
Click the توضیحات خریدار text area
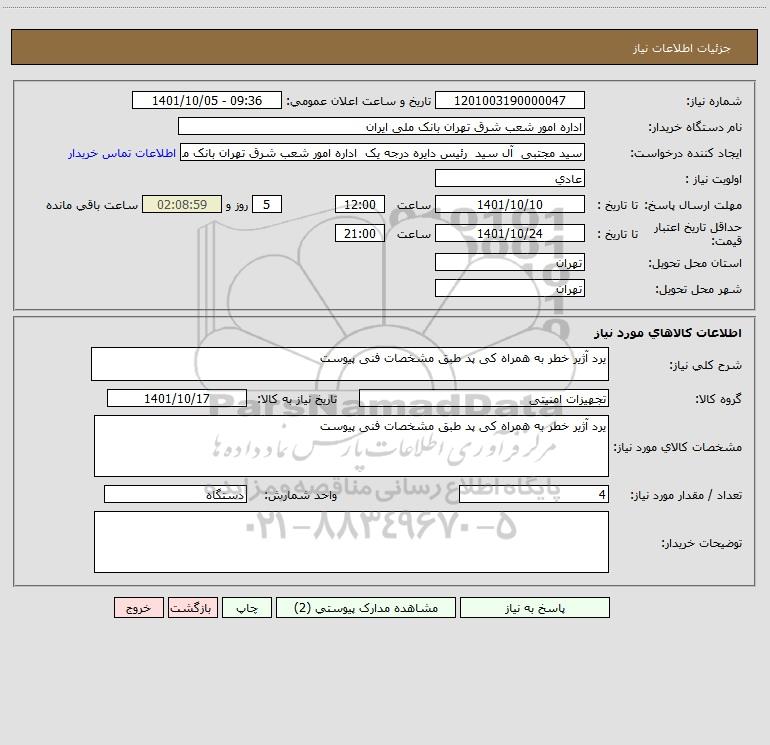(x=351, y=542)
